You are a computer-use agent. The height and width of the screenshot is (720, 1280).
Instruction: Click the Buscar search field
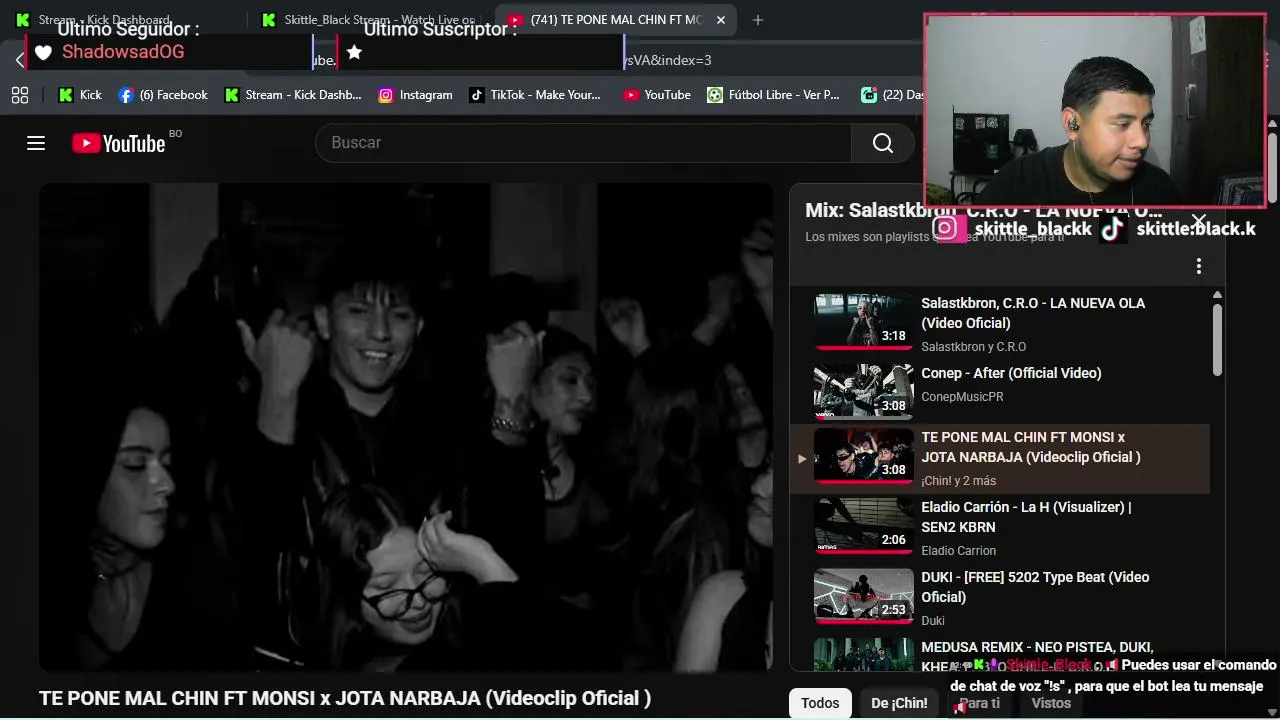pyautogui.click(x=583, y=143)
